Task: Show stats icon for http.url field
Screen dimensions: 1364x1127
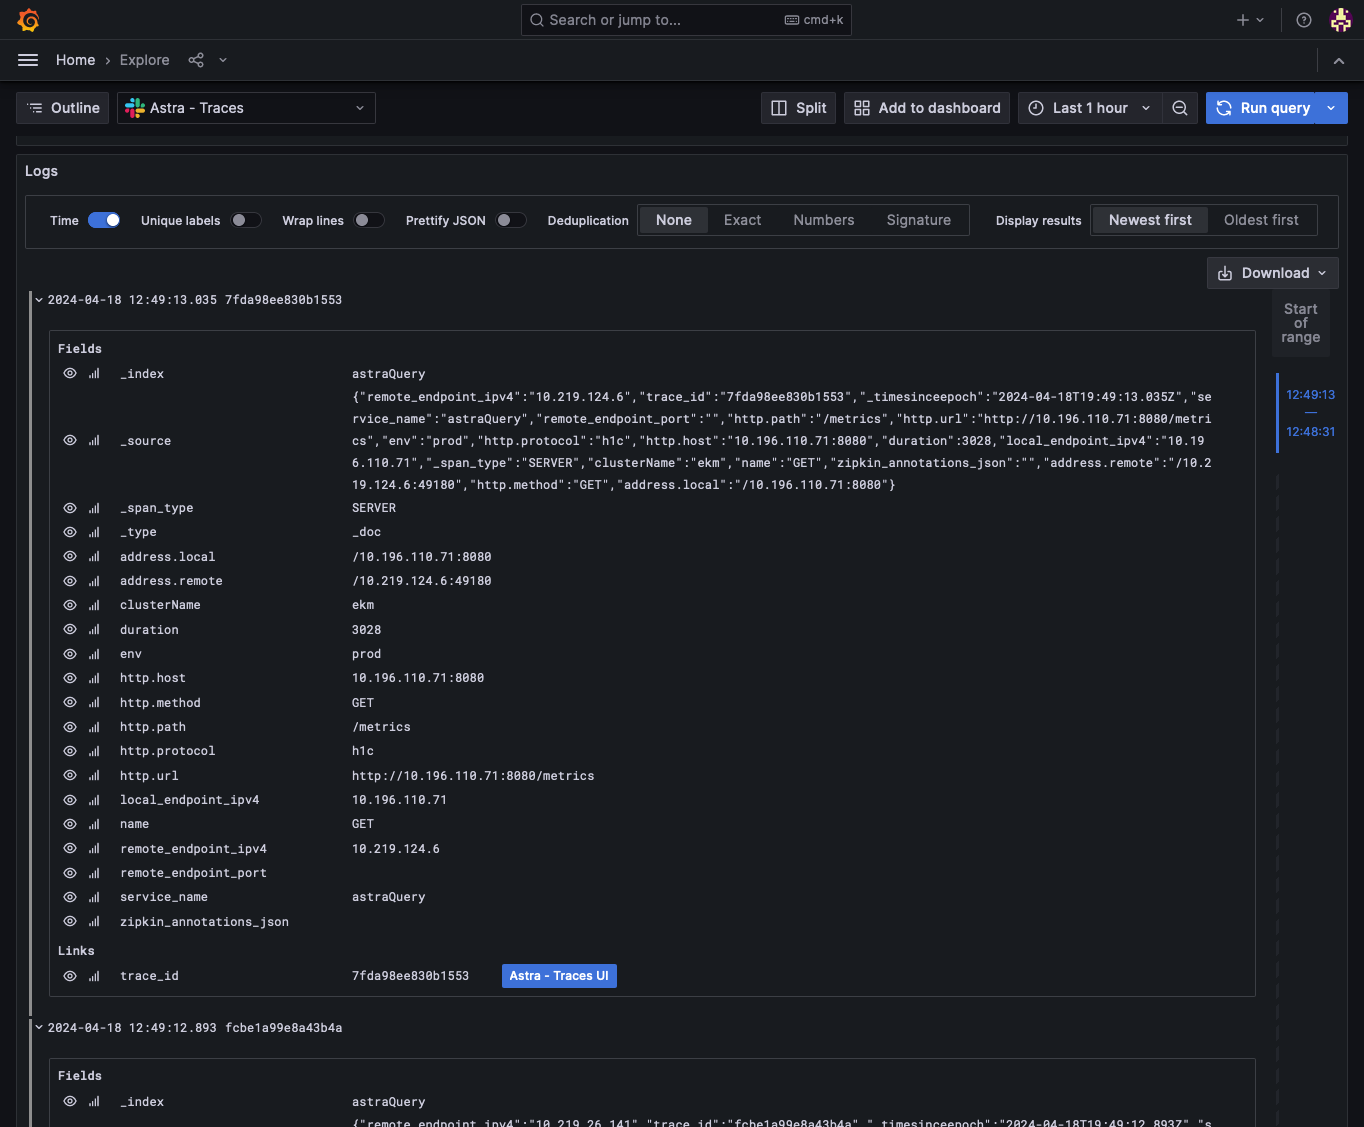Action: [x=94, y=776]
